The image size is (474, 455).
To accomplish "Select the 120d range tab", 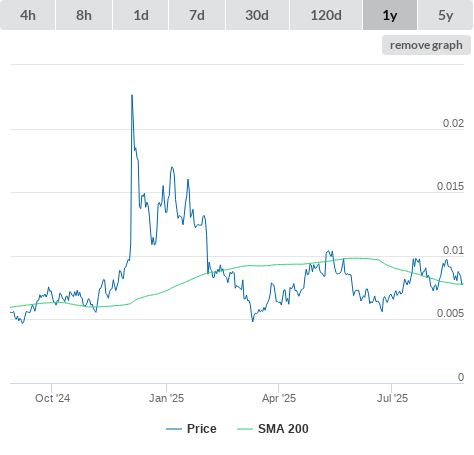I will click(x=326, y=15).
